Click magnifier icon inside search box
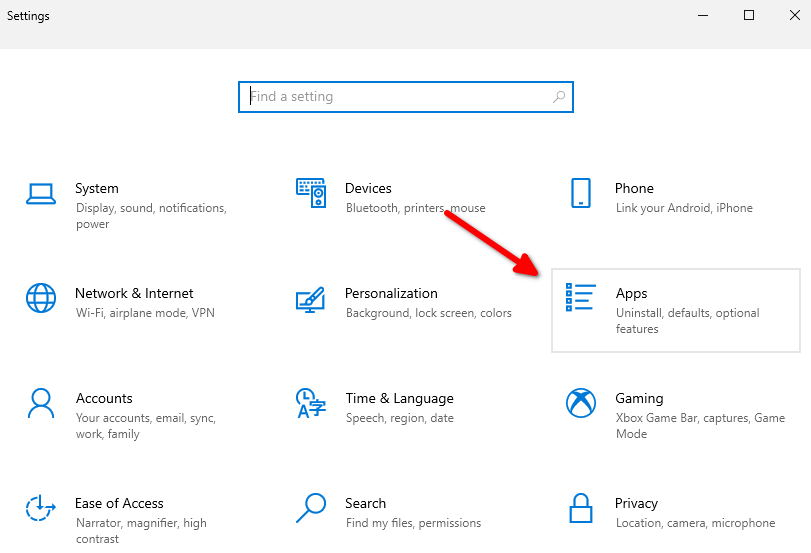Viewport: 811px width, 553px height. tap(559, 97)
